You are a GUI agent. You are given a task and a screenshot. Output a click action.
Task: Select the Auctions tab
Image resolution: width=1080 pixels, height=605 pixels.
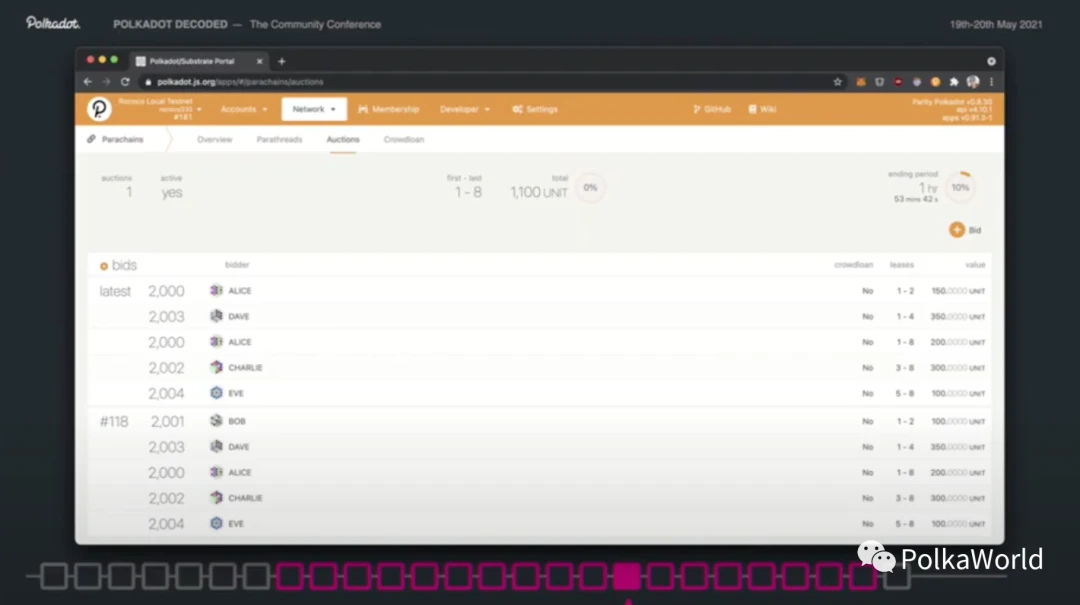pos(343,139)
